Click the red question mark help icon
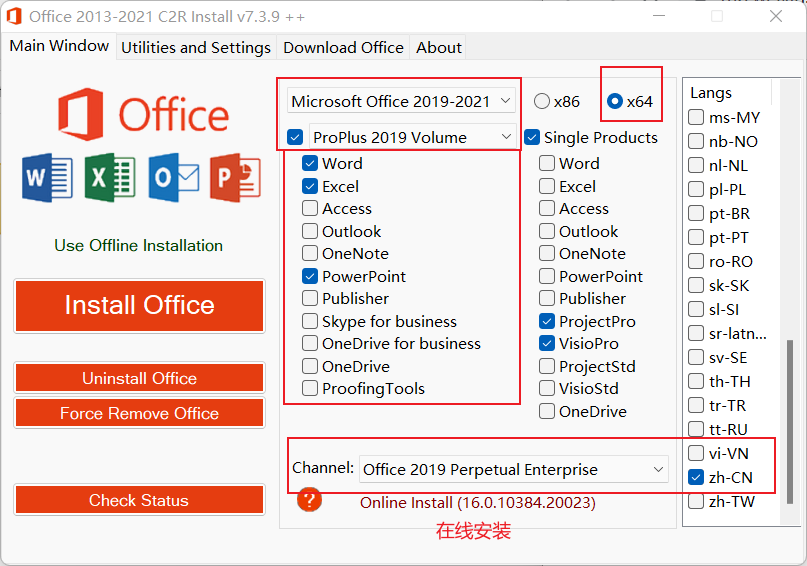Viewport: 807px width, 566px height. 311,500
